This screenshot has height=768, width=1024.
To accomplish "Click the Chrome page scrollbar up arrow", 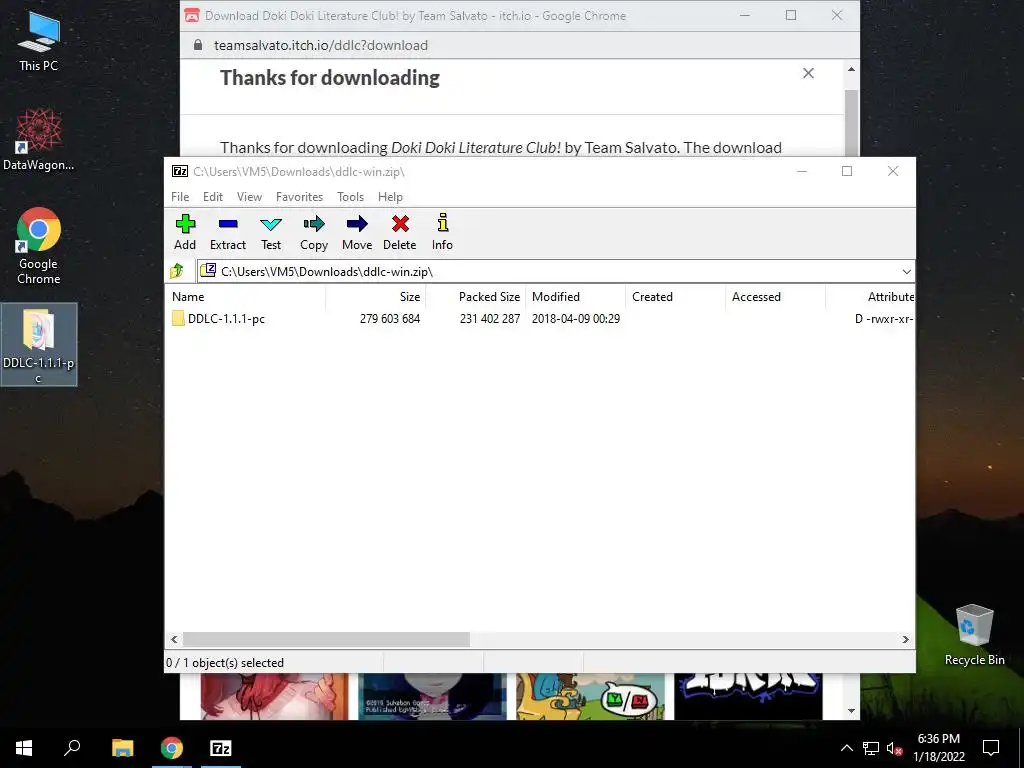I will [851, 69].
